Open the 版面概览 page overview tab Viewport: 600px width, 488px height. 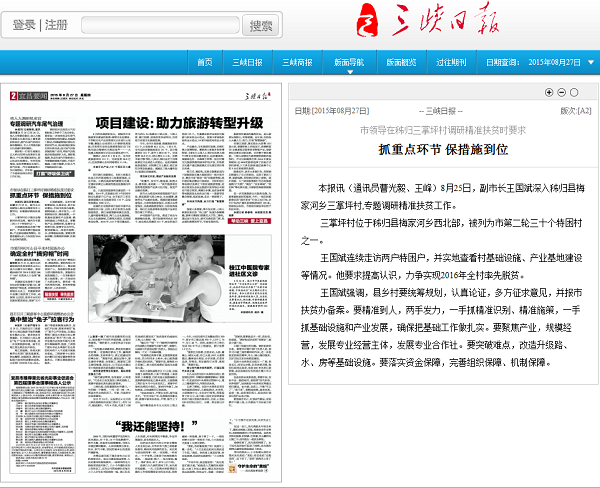401,62
